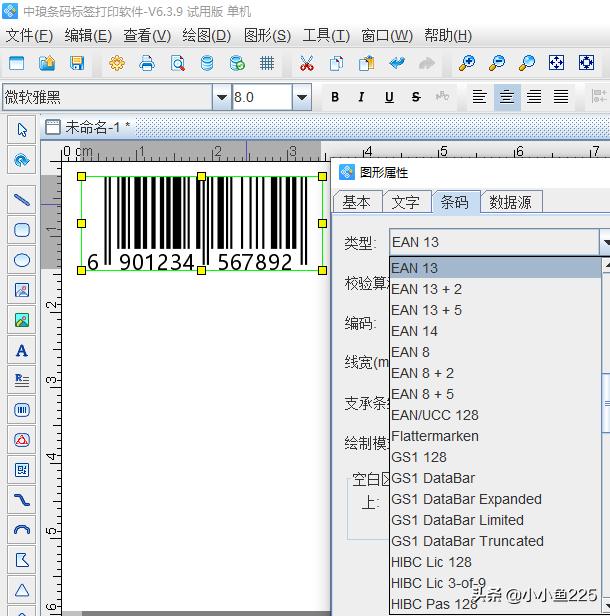Click the Paste clipboard icon

[x=366, y=63]
